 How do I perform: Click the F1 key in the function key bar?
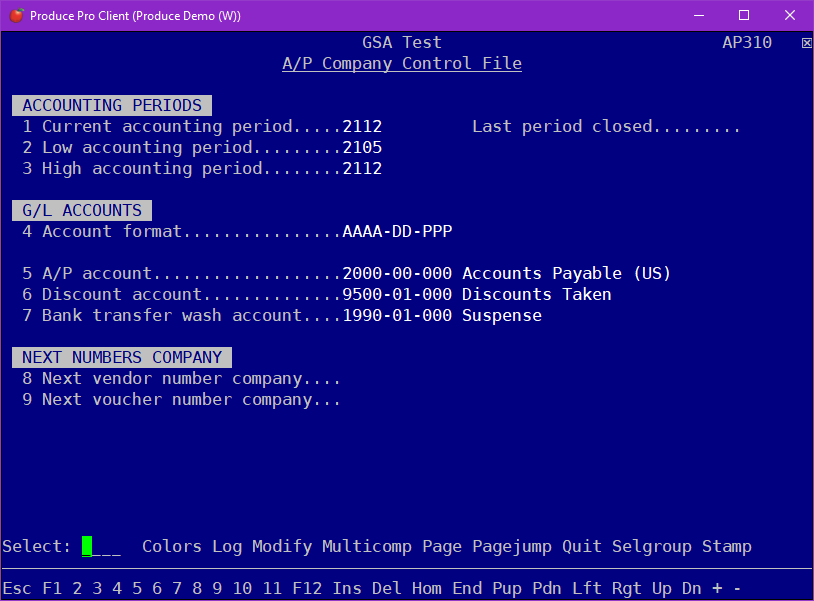pyautogui.click(x=52, y=589)
